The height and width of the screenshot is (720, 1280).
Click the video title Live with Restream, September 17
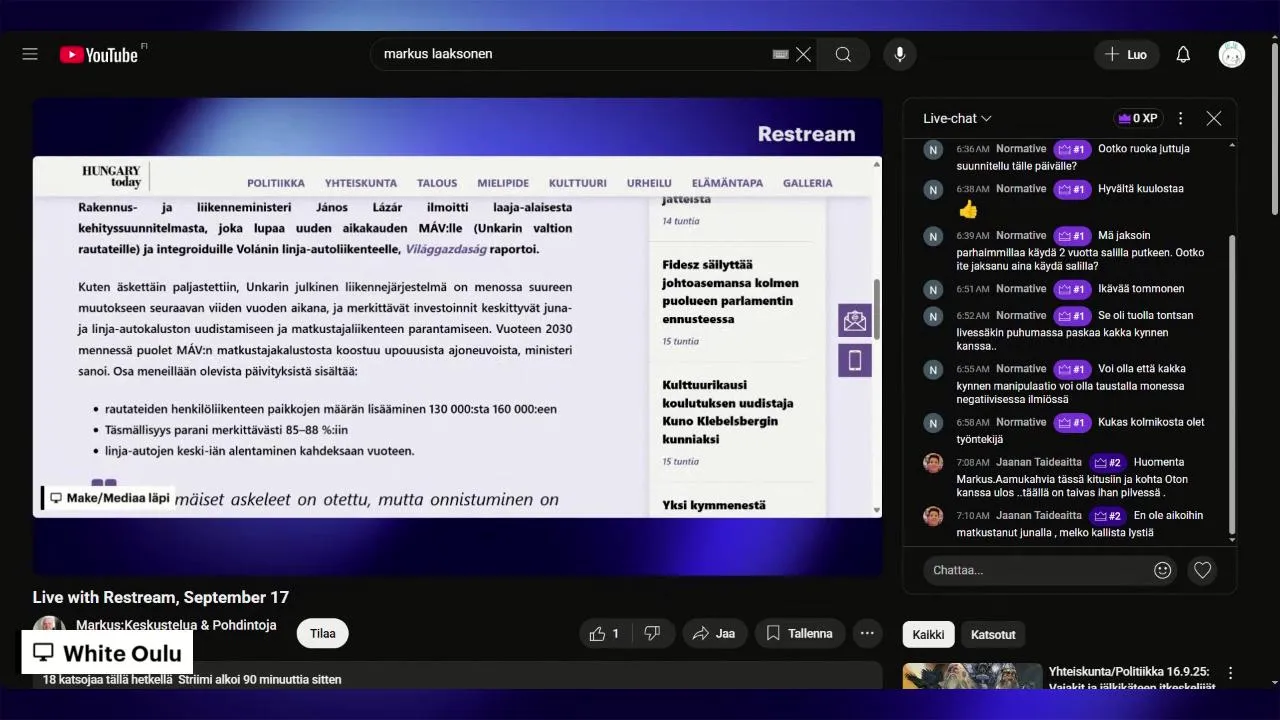pos(161,597)
